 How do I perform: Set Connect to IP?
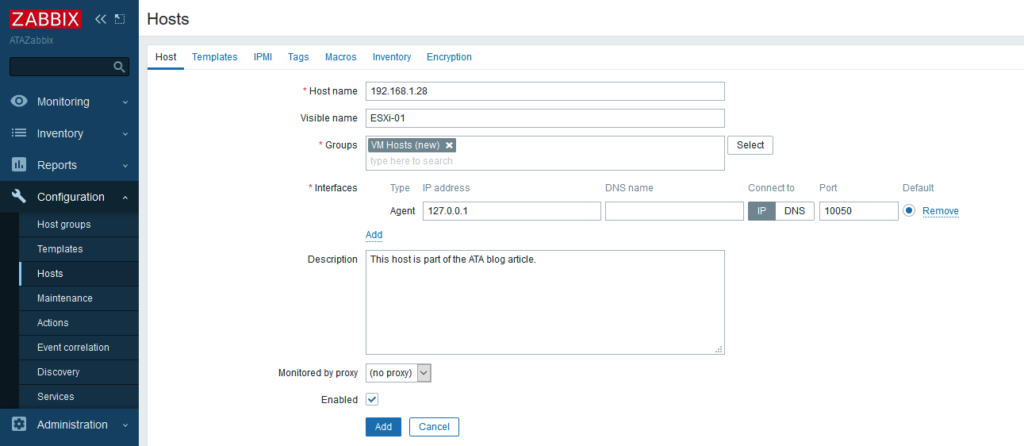click(761, 211)
